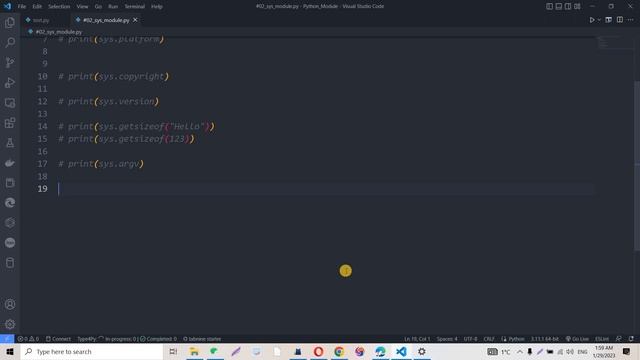Open the Run and Debug view
640x360 pixels.
(x=10, y=82)
